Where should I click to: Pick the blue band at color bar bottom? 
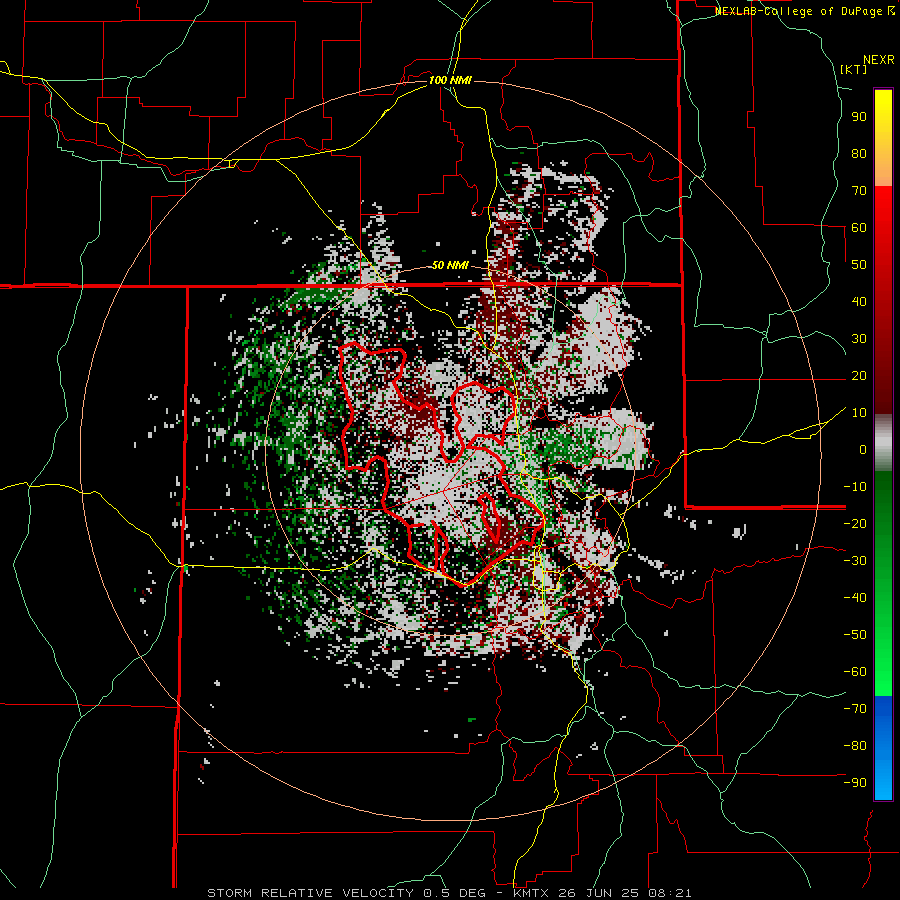[x=883, y=747]
